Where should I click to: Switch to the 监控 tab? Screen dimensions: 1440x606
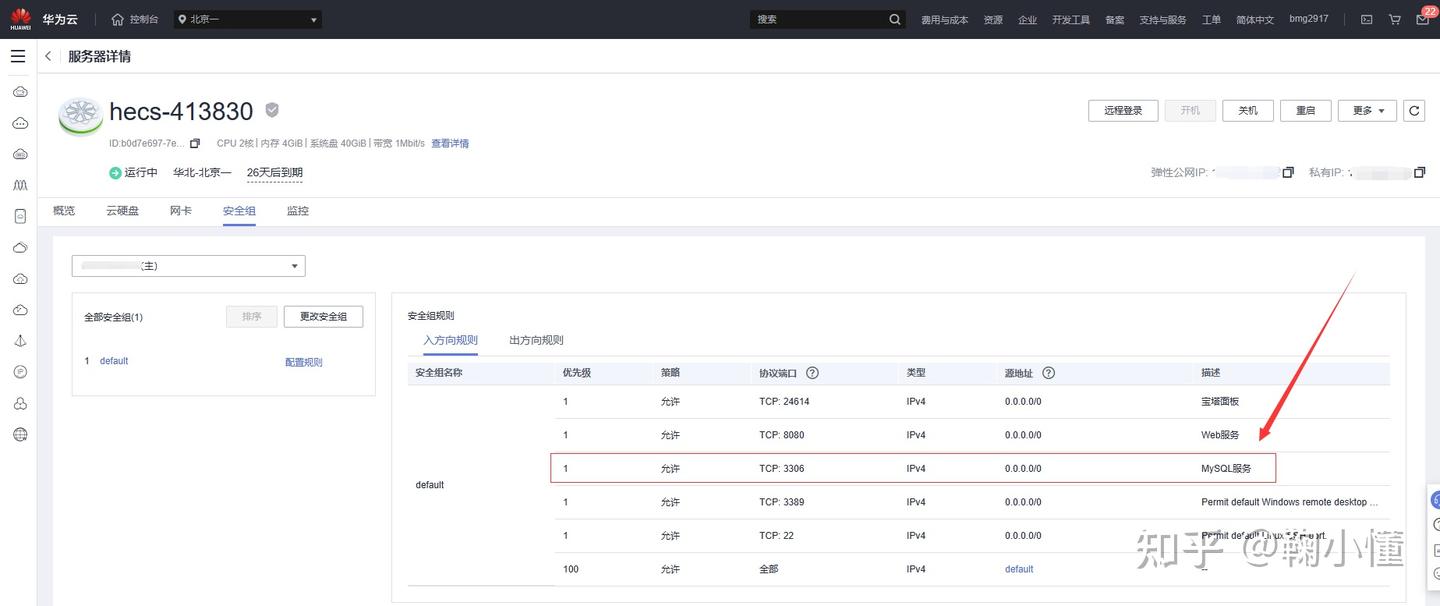(x=298, y=211)
